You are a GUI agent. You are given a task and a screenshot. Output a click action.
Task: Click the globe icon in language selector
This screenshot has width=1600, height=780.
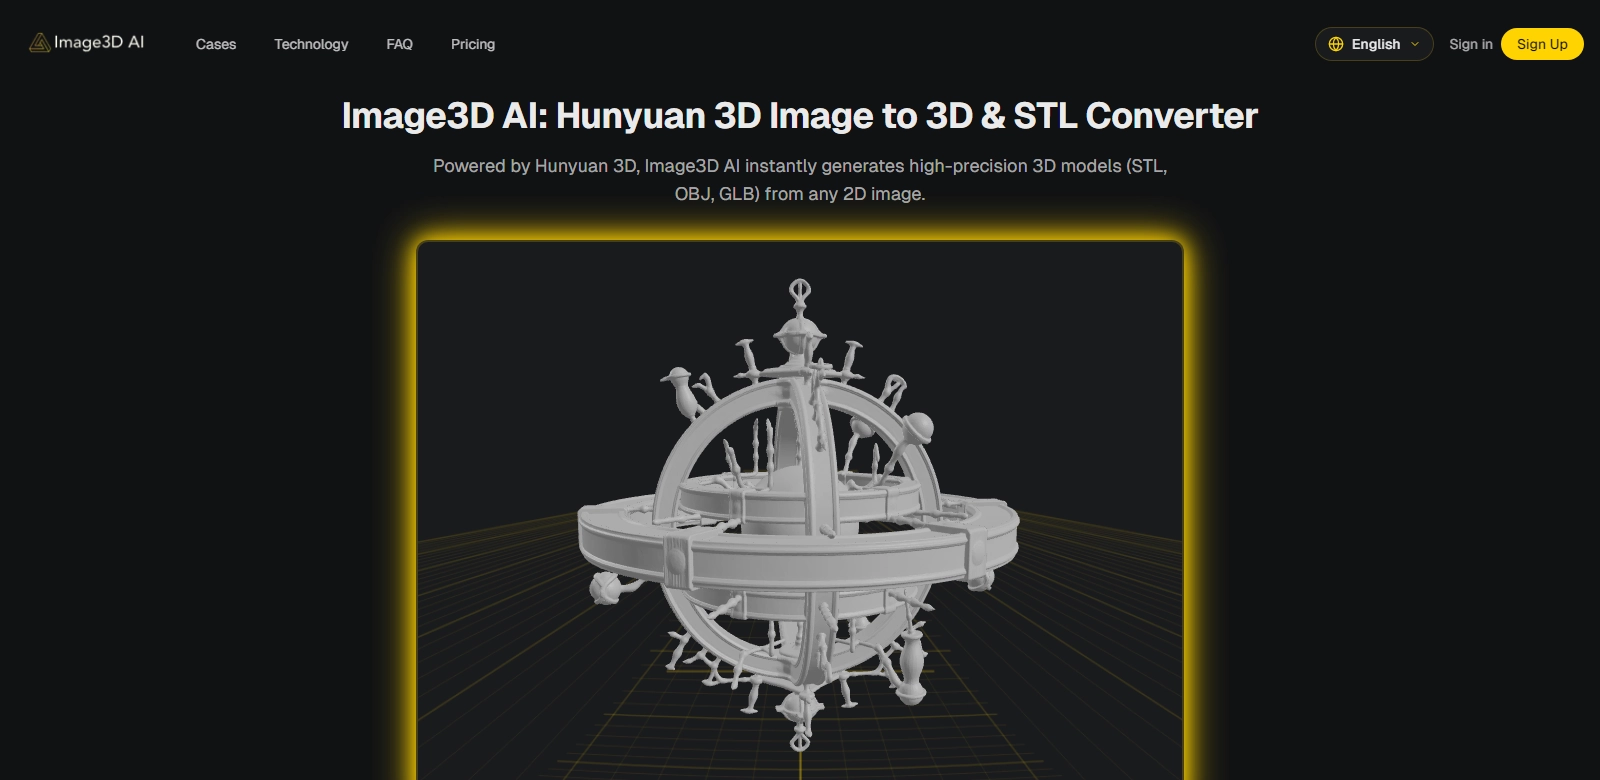(1336, 44)
